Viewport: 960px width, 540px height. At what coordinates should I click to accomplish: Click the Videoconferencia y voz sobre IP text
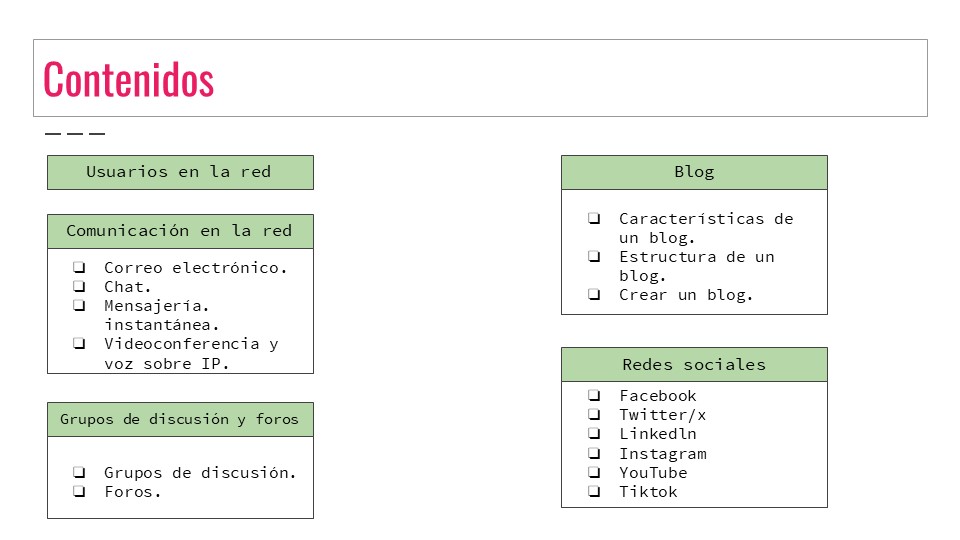(x=190, y=353)
